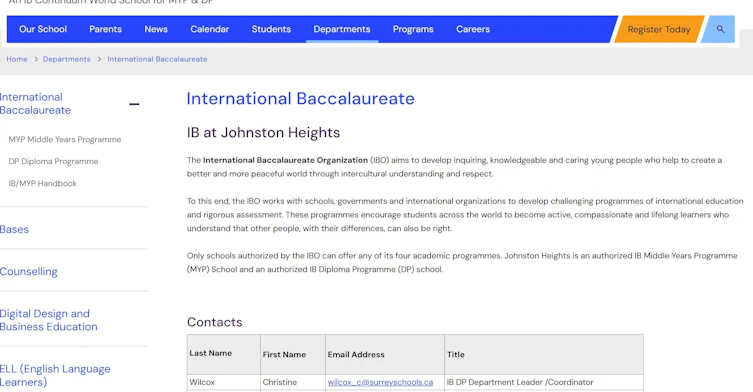
Task: Click the Christine first name cell
Action: click(293, 382)
